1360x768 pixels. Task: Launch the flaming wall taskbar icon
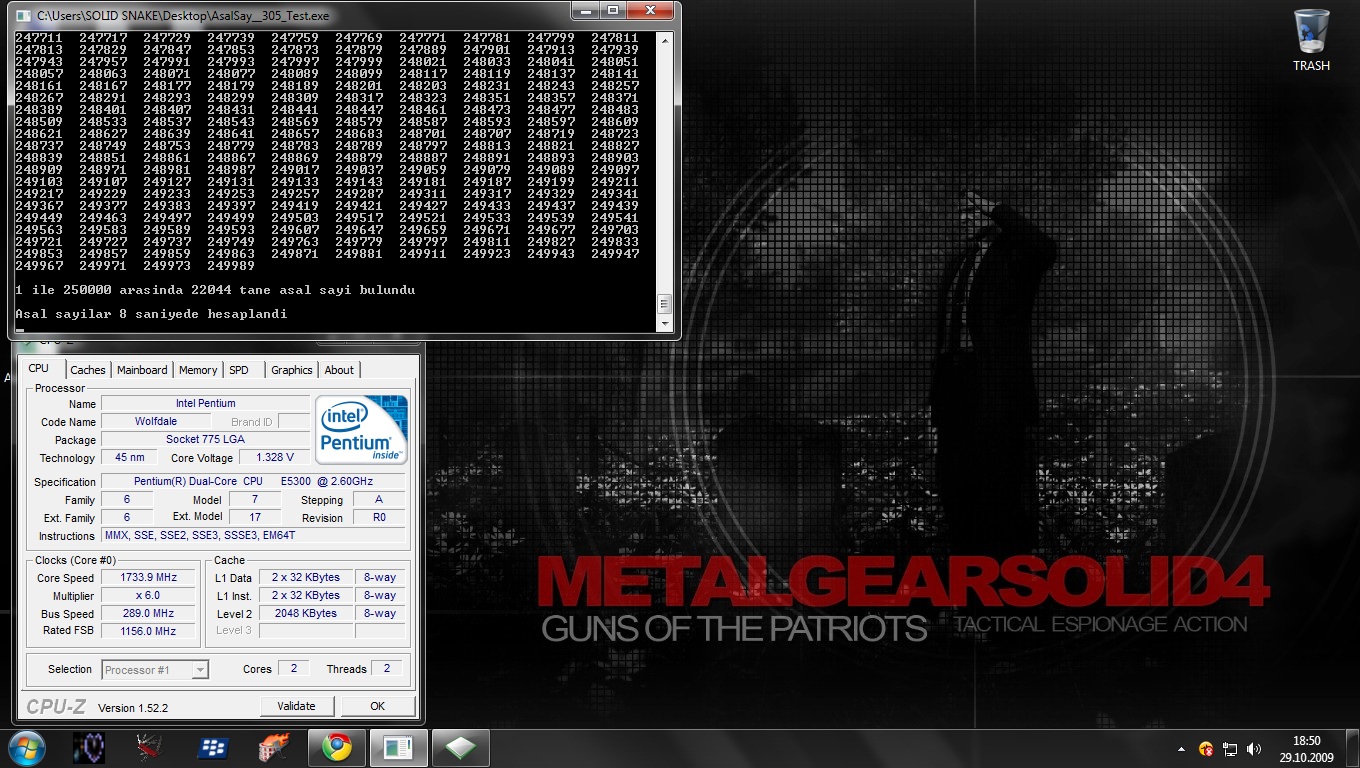point(273,748)
